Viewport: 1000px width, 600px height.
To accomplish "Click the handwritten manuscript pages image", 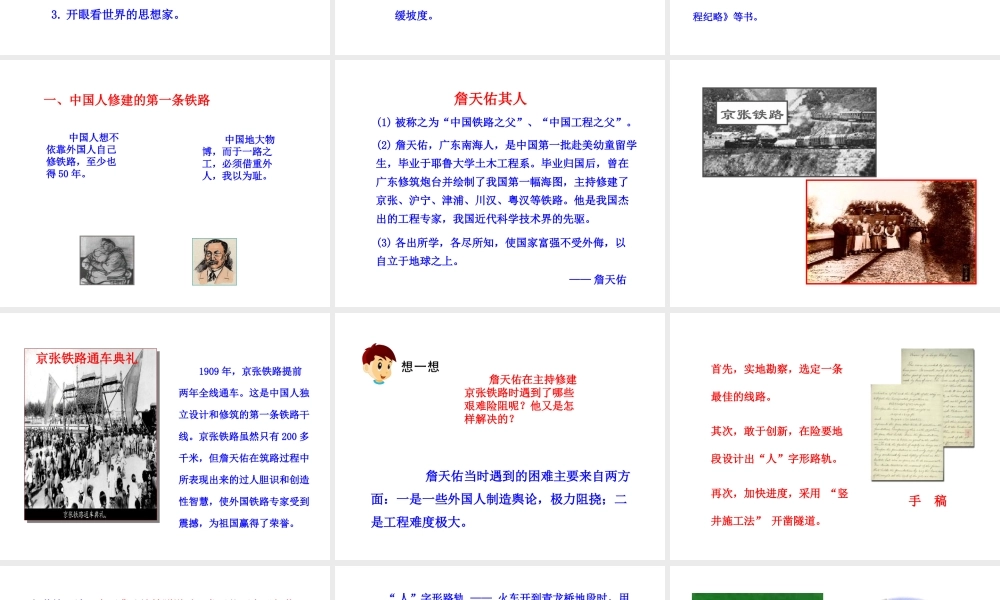I will point(922,414).
